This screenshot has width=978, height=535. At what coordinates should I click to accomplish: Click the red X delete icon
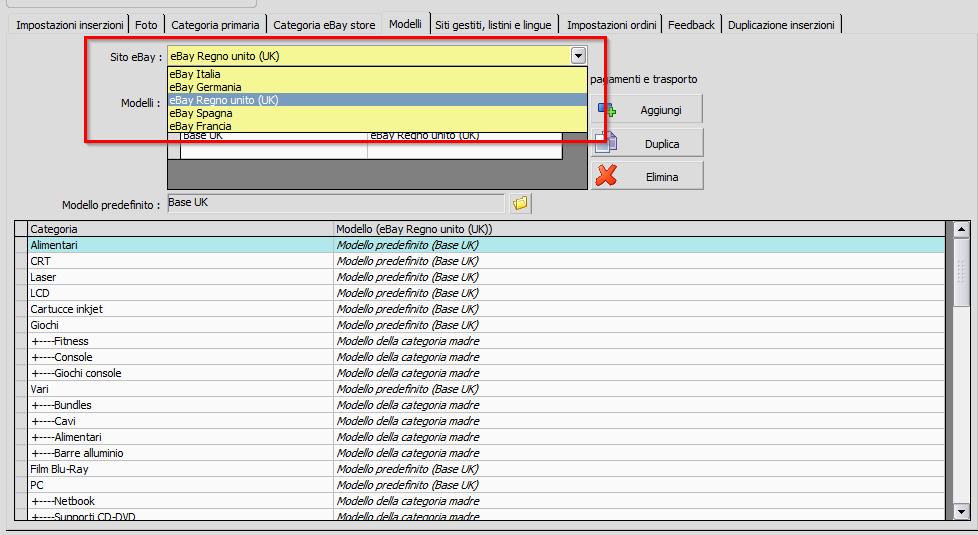pyautogui.click(x=606, y=176)
